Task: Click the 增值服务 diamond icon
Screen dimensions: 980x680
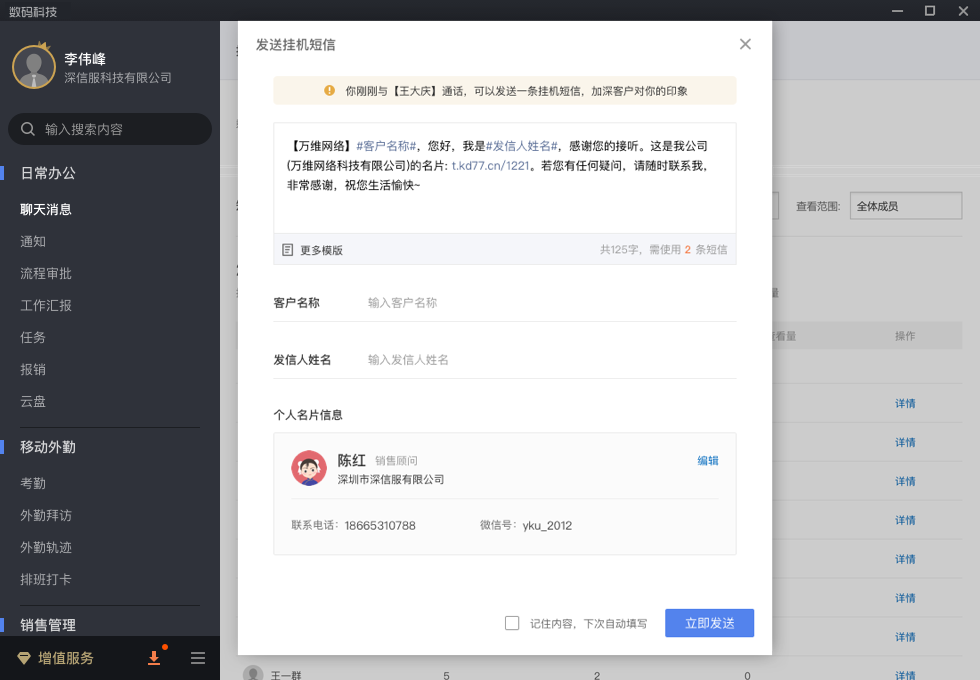Action: coord(24,658)
